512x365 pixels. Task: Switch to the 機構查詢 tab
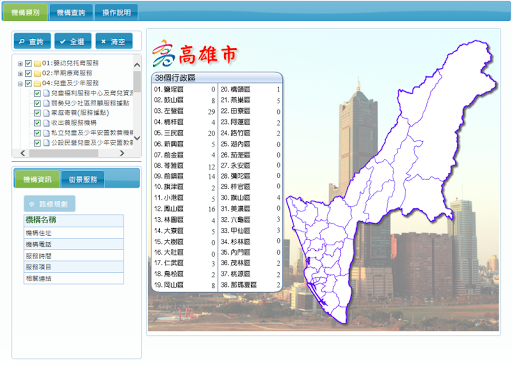[x=71, y=13]
